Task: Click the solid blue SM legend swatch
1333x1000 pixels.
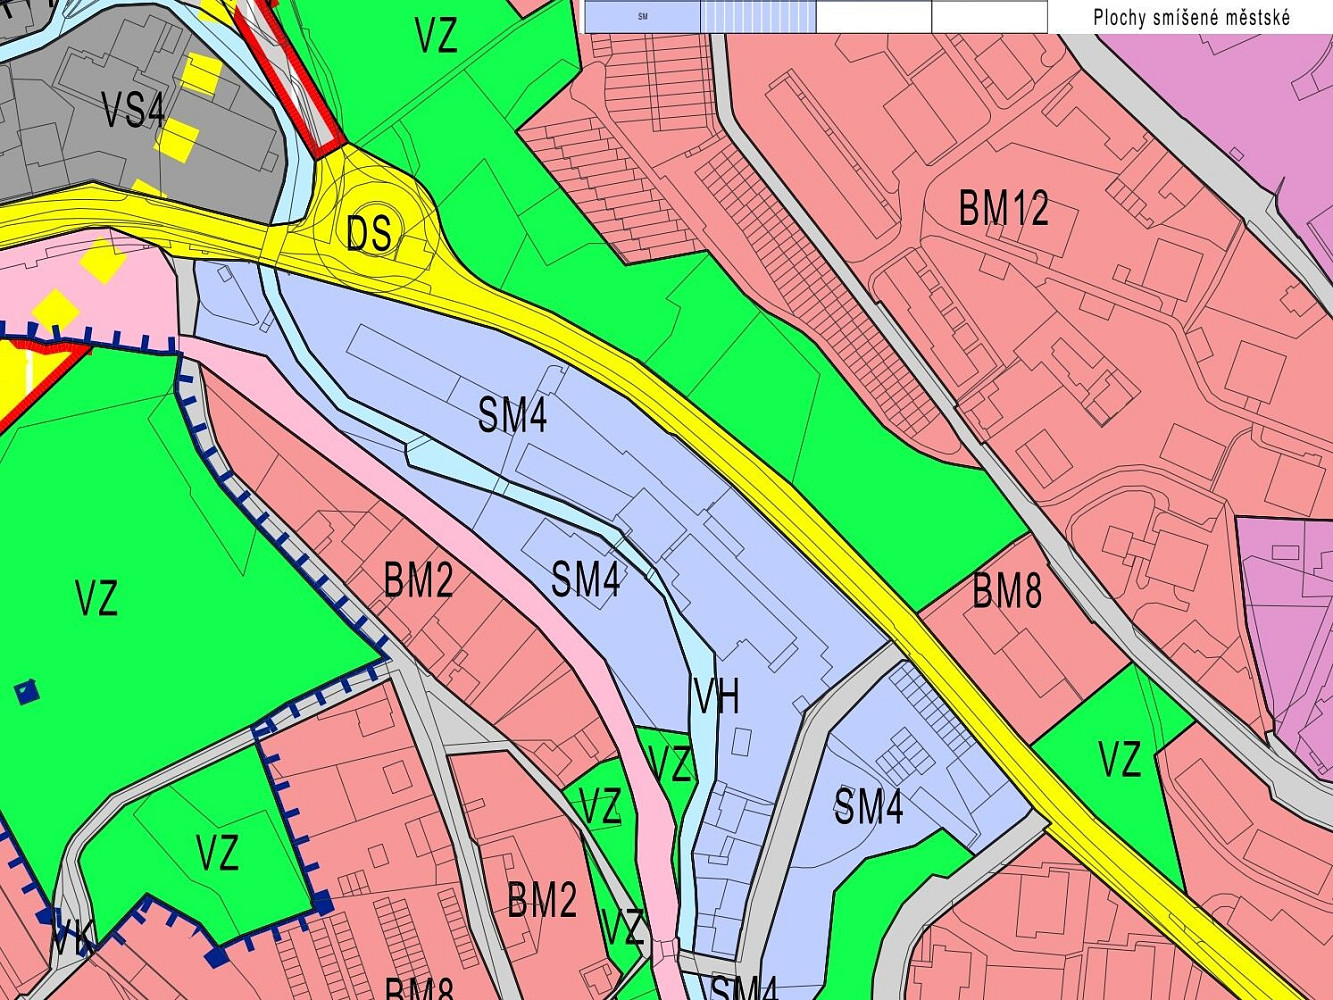Action: click(x=642, y=17)
